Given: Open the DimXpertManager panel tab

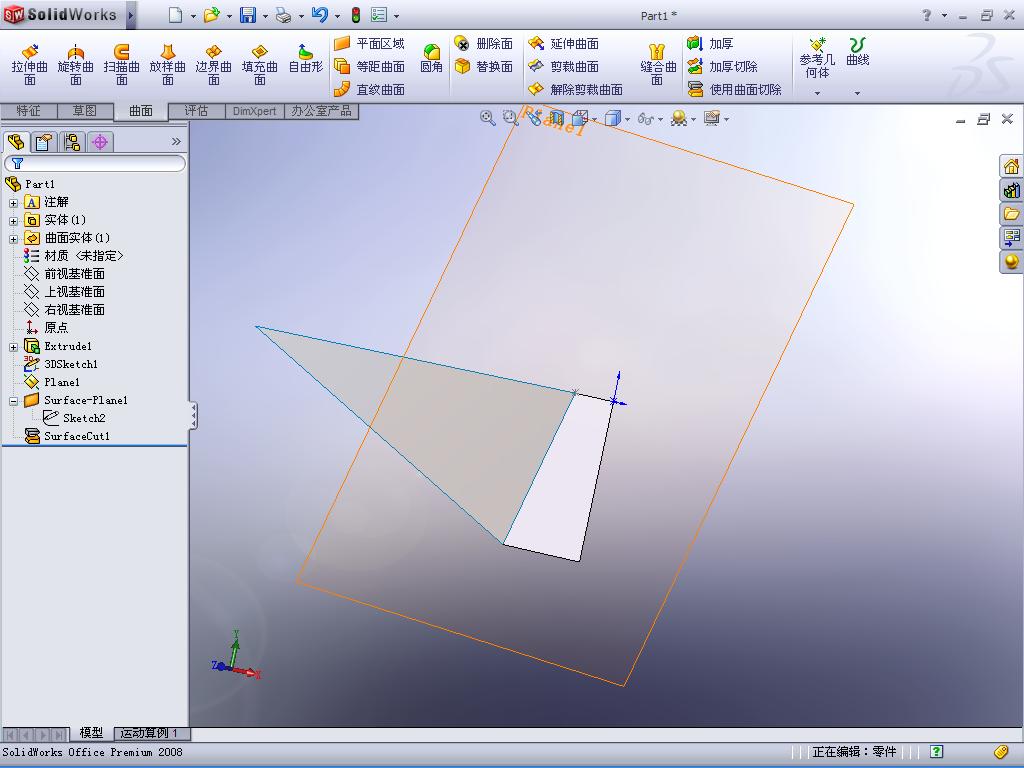Looking at the screenshot, I should click(100, 142).
